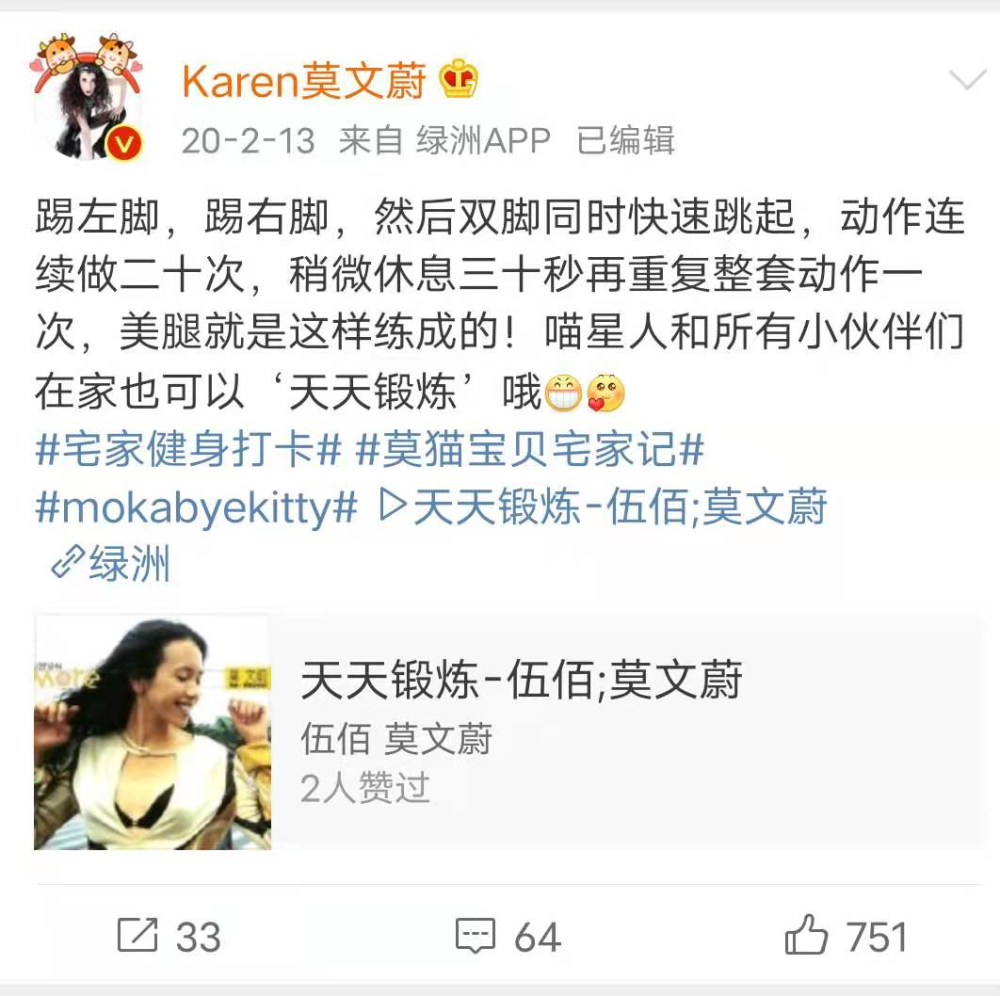The height and width of the screenshot is (996, 1000).
Task: Click the red verified V badge
Action: point(123,143)
